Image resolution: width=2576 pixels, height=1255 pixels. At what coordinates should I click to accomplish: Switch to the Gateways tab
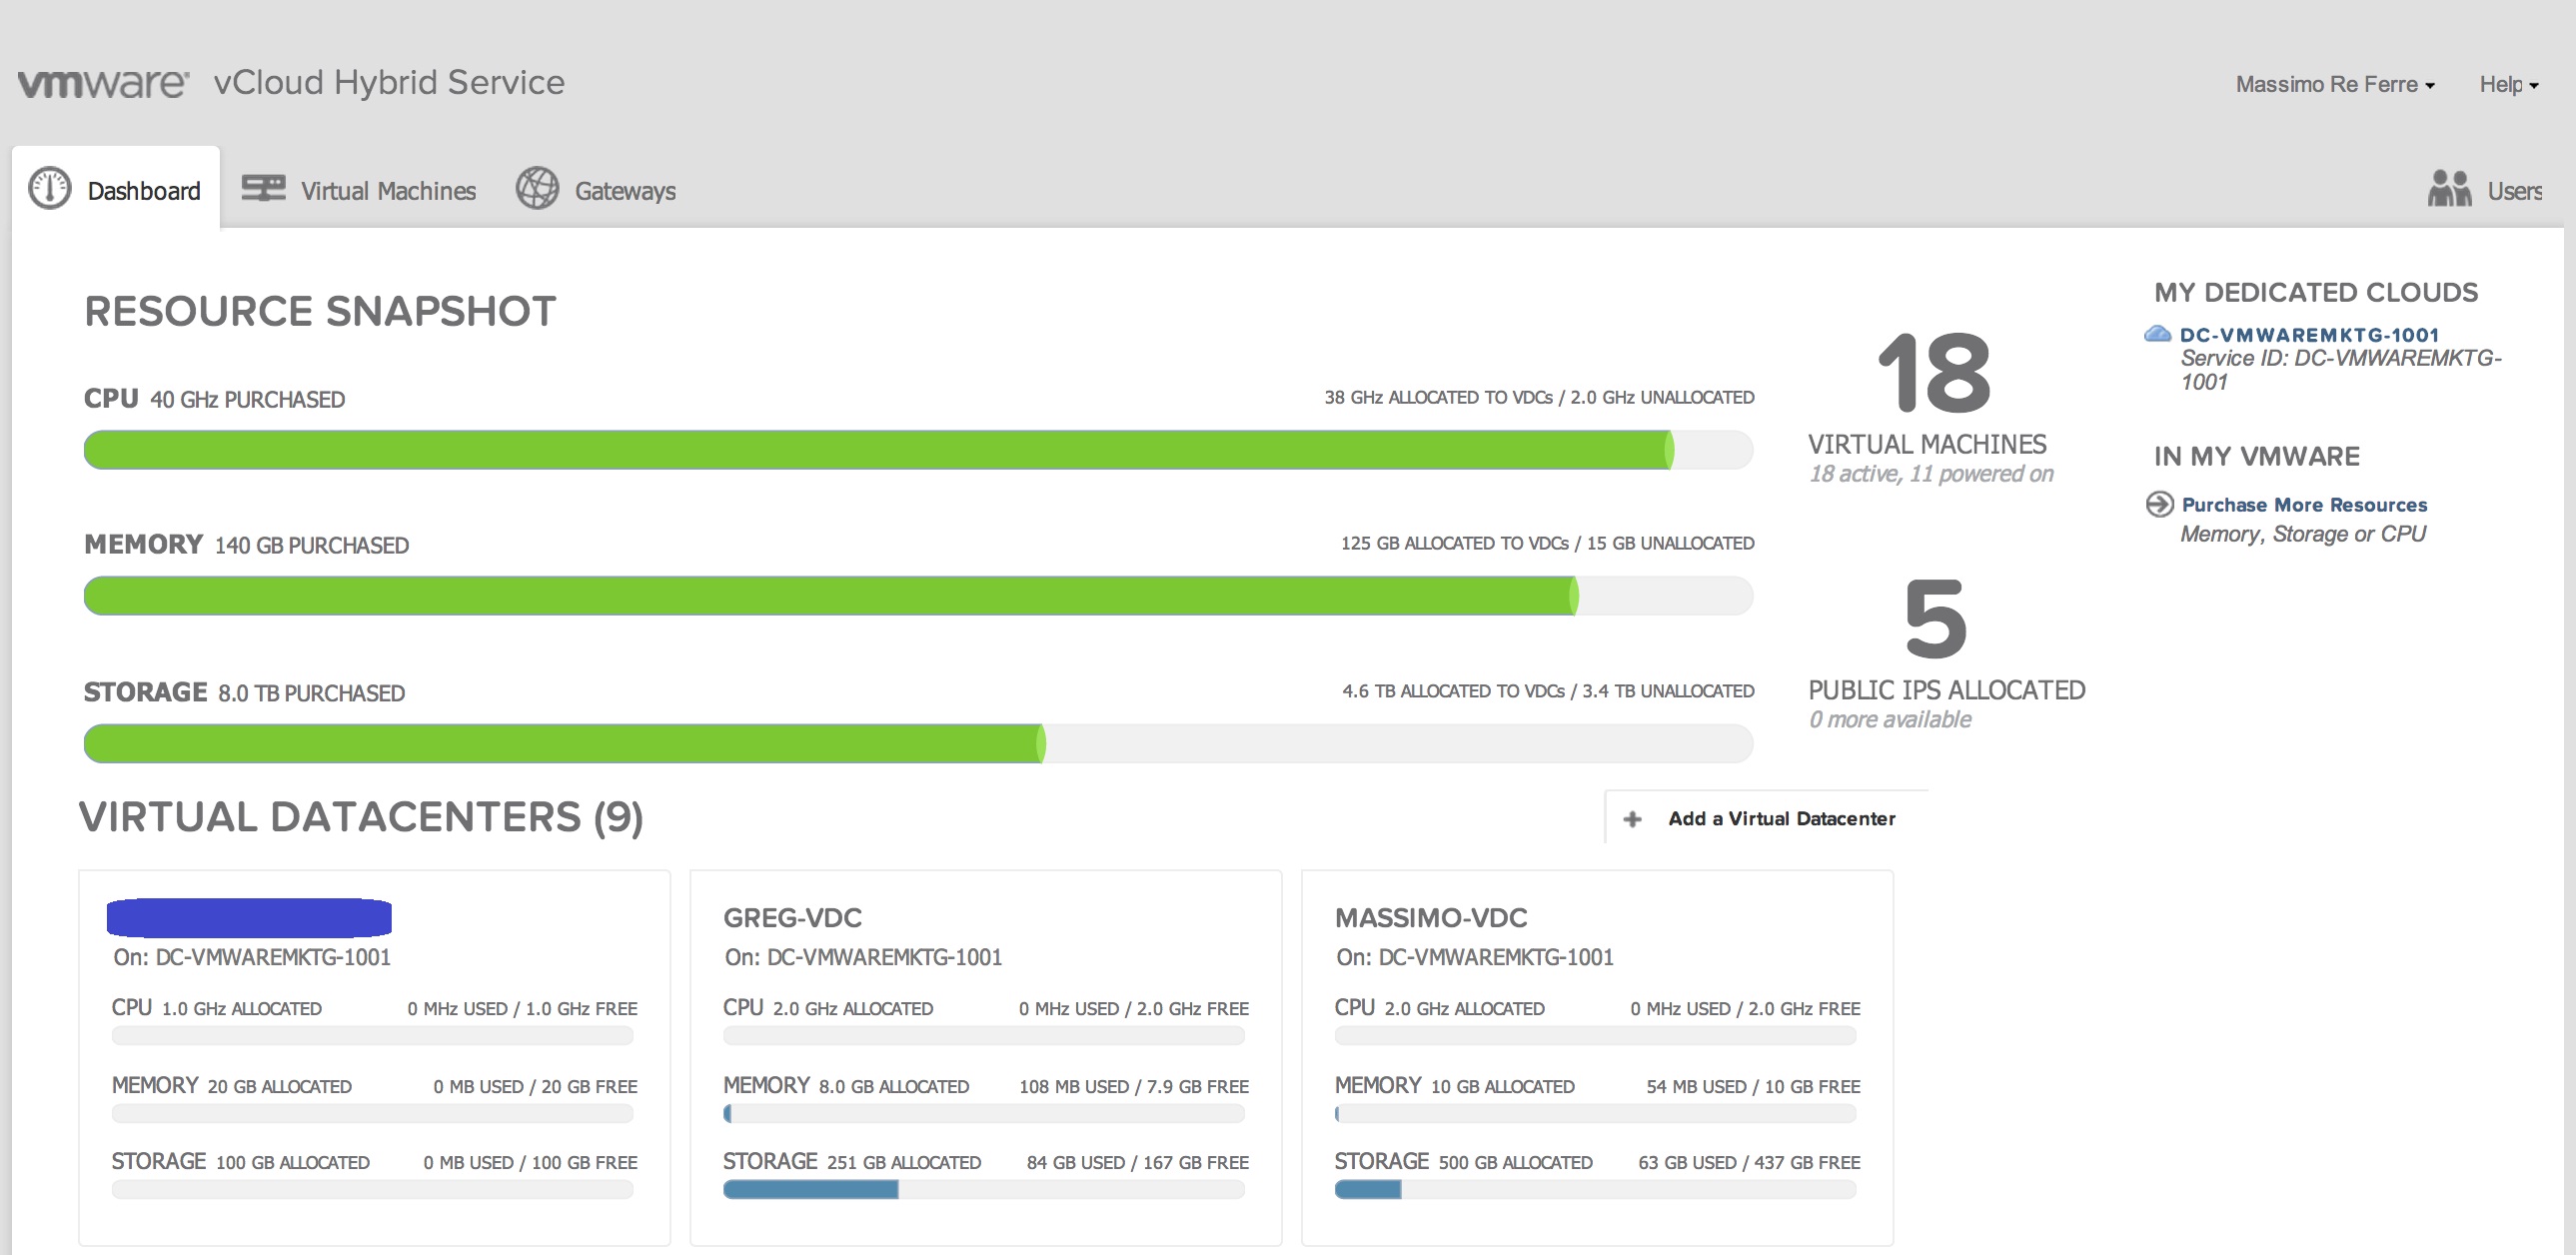tap(596, 190)
